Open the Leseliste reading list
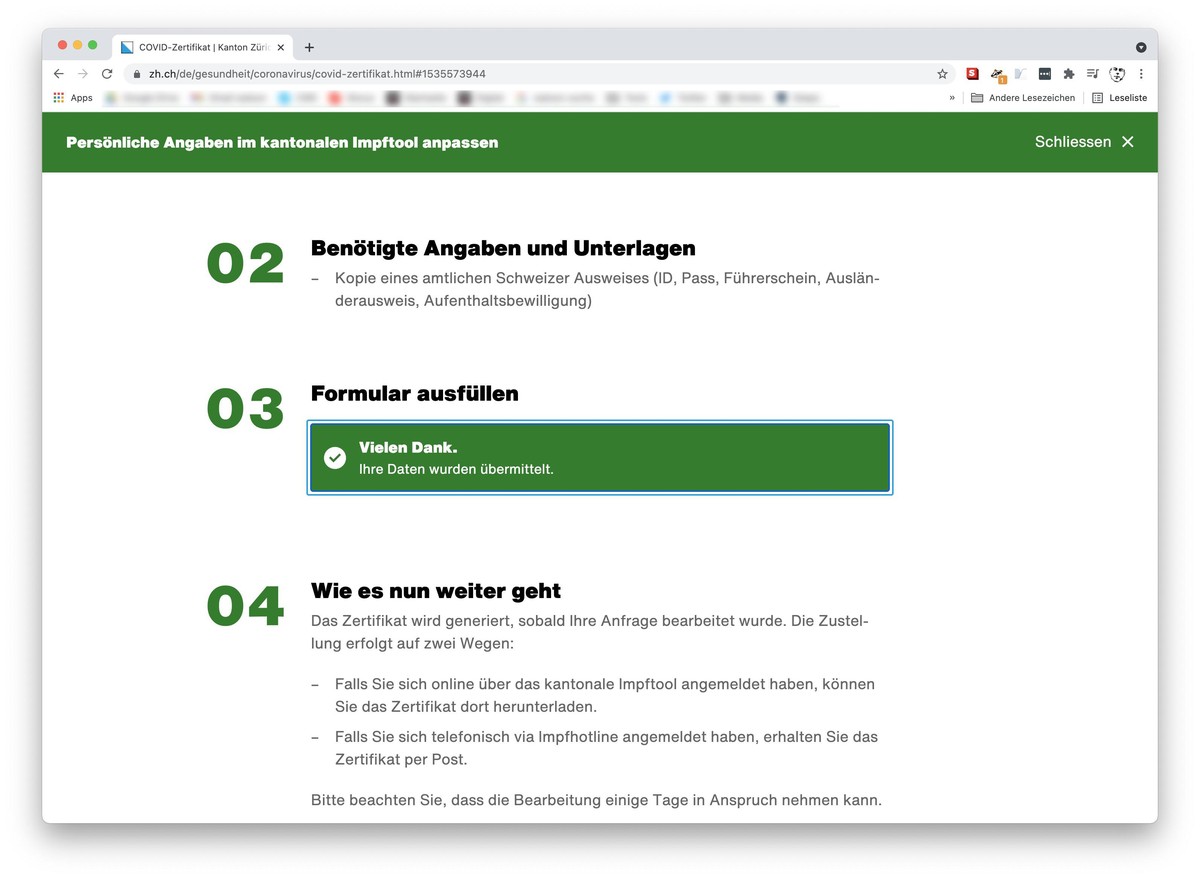This screenshot has width=1200, height=879. pos(1119,98)
